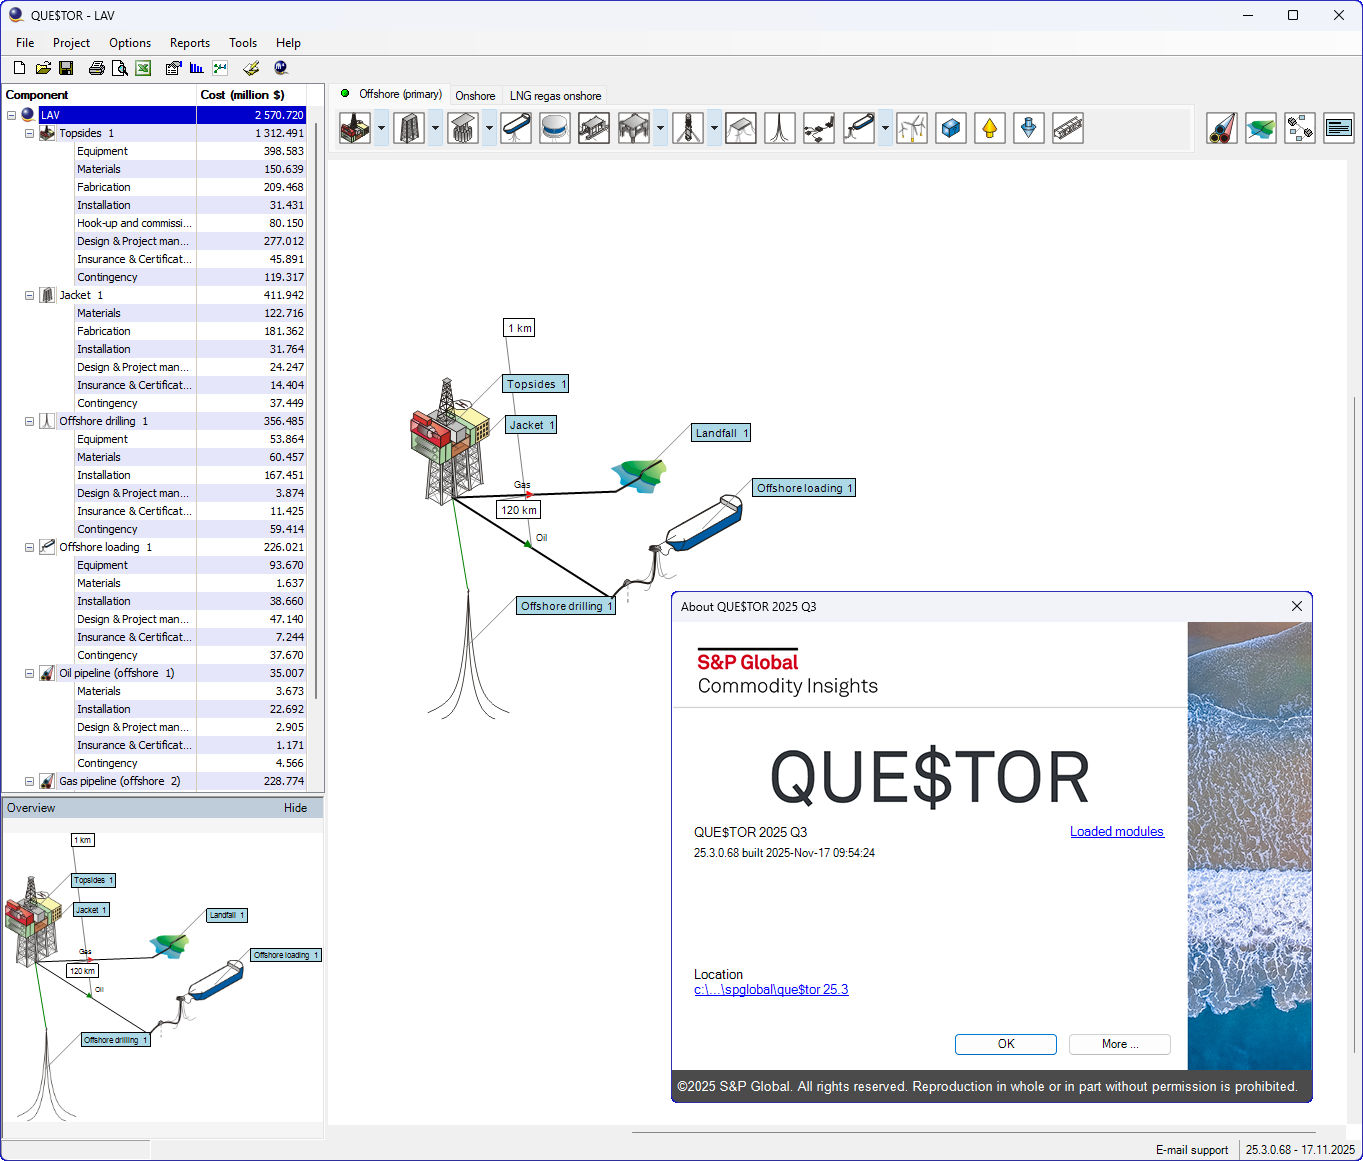This screenshot has height=1161, width=1363.
Task: Click the yellow up arrow component icon
Action: [989, 128]
